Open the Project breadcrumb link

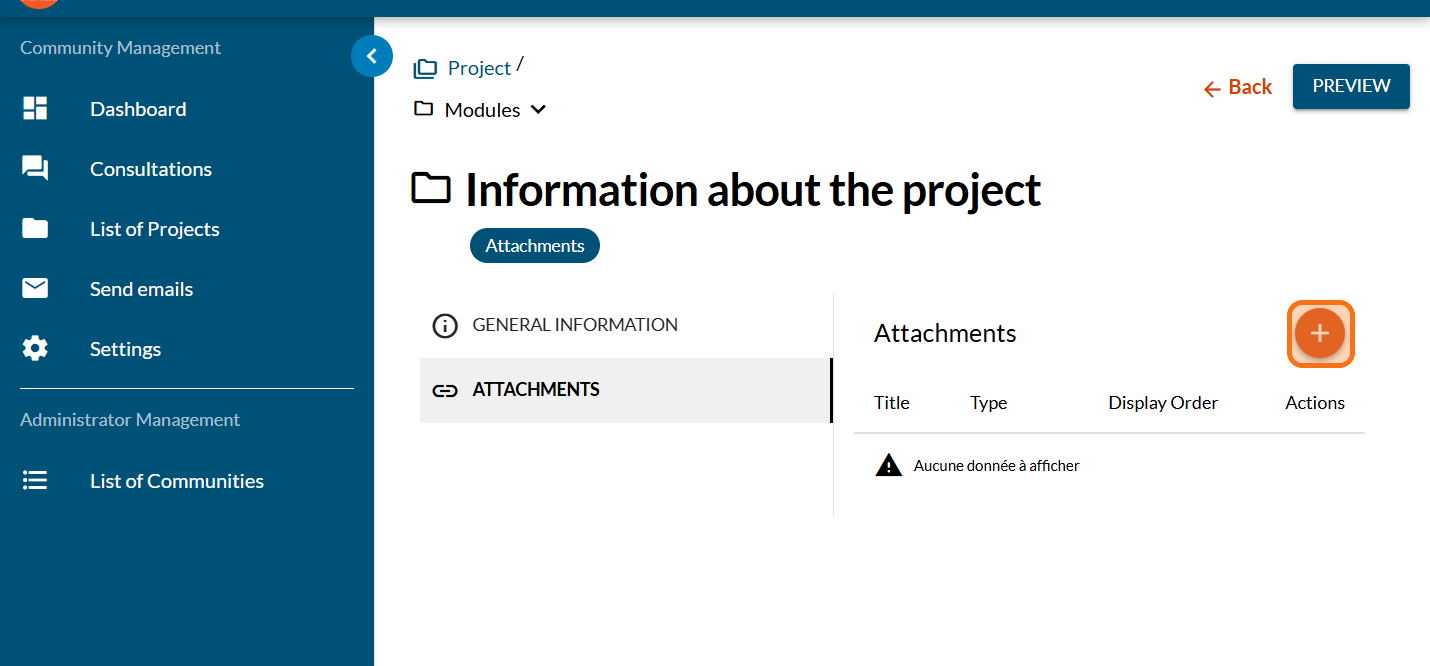[479, 68]
